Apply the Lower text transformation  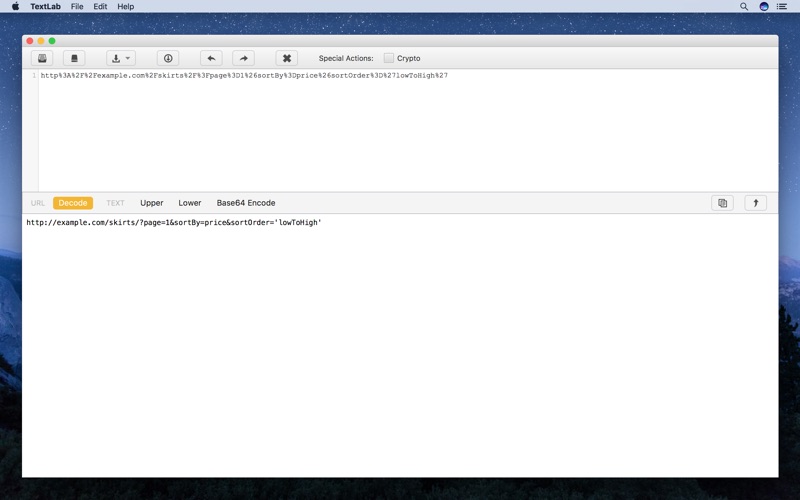(190, 203)
